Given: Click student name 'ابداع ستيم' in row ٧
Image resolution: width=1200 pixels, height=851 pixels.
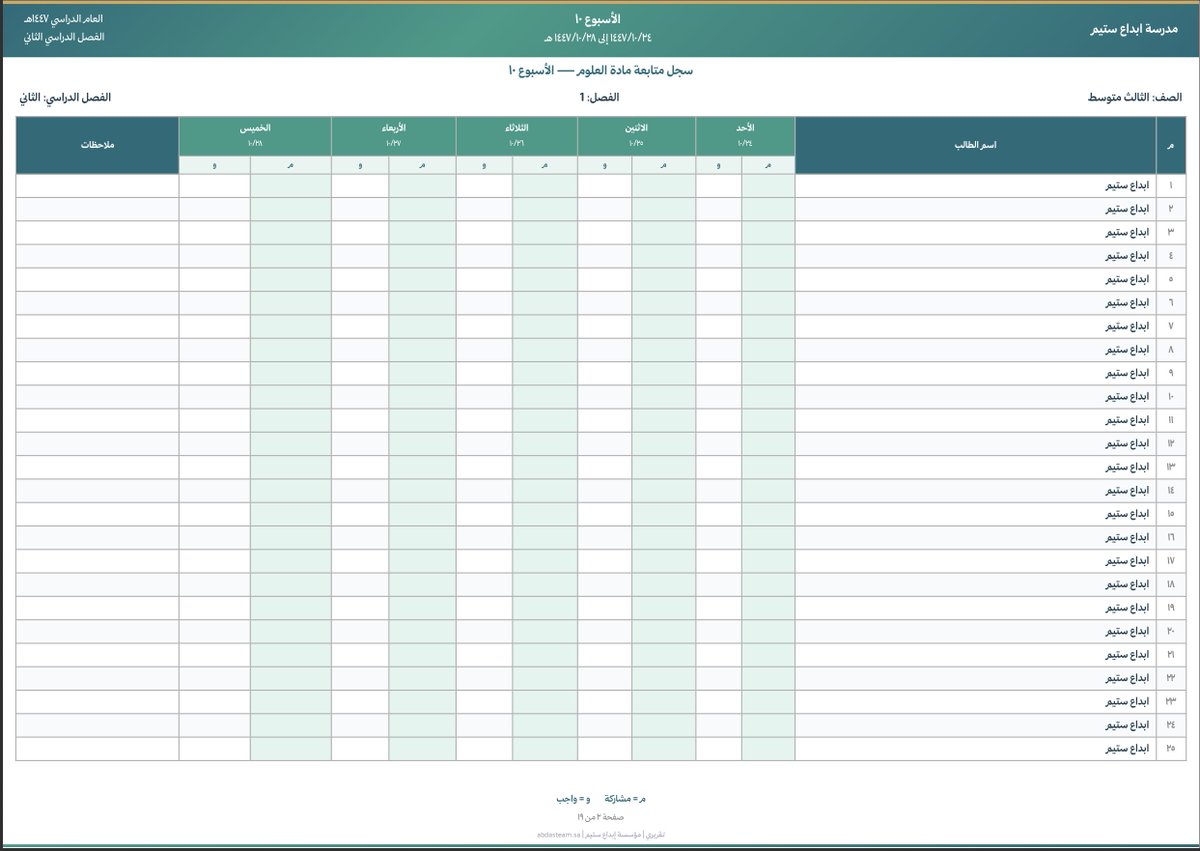Looking at the screenshot, I should pos(1127,326).
